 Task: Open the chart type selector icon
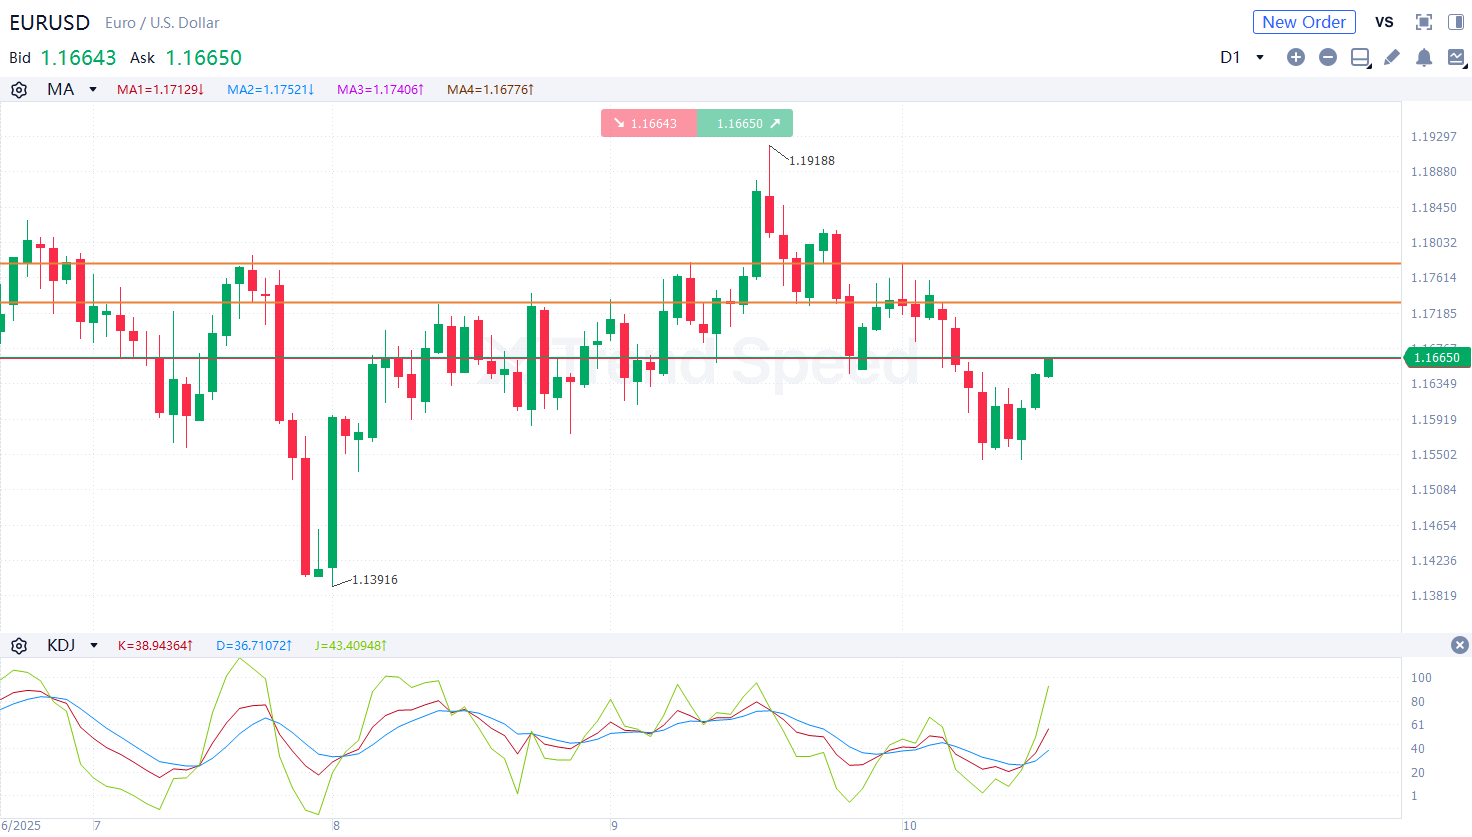tap(1456, 58)
